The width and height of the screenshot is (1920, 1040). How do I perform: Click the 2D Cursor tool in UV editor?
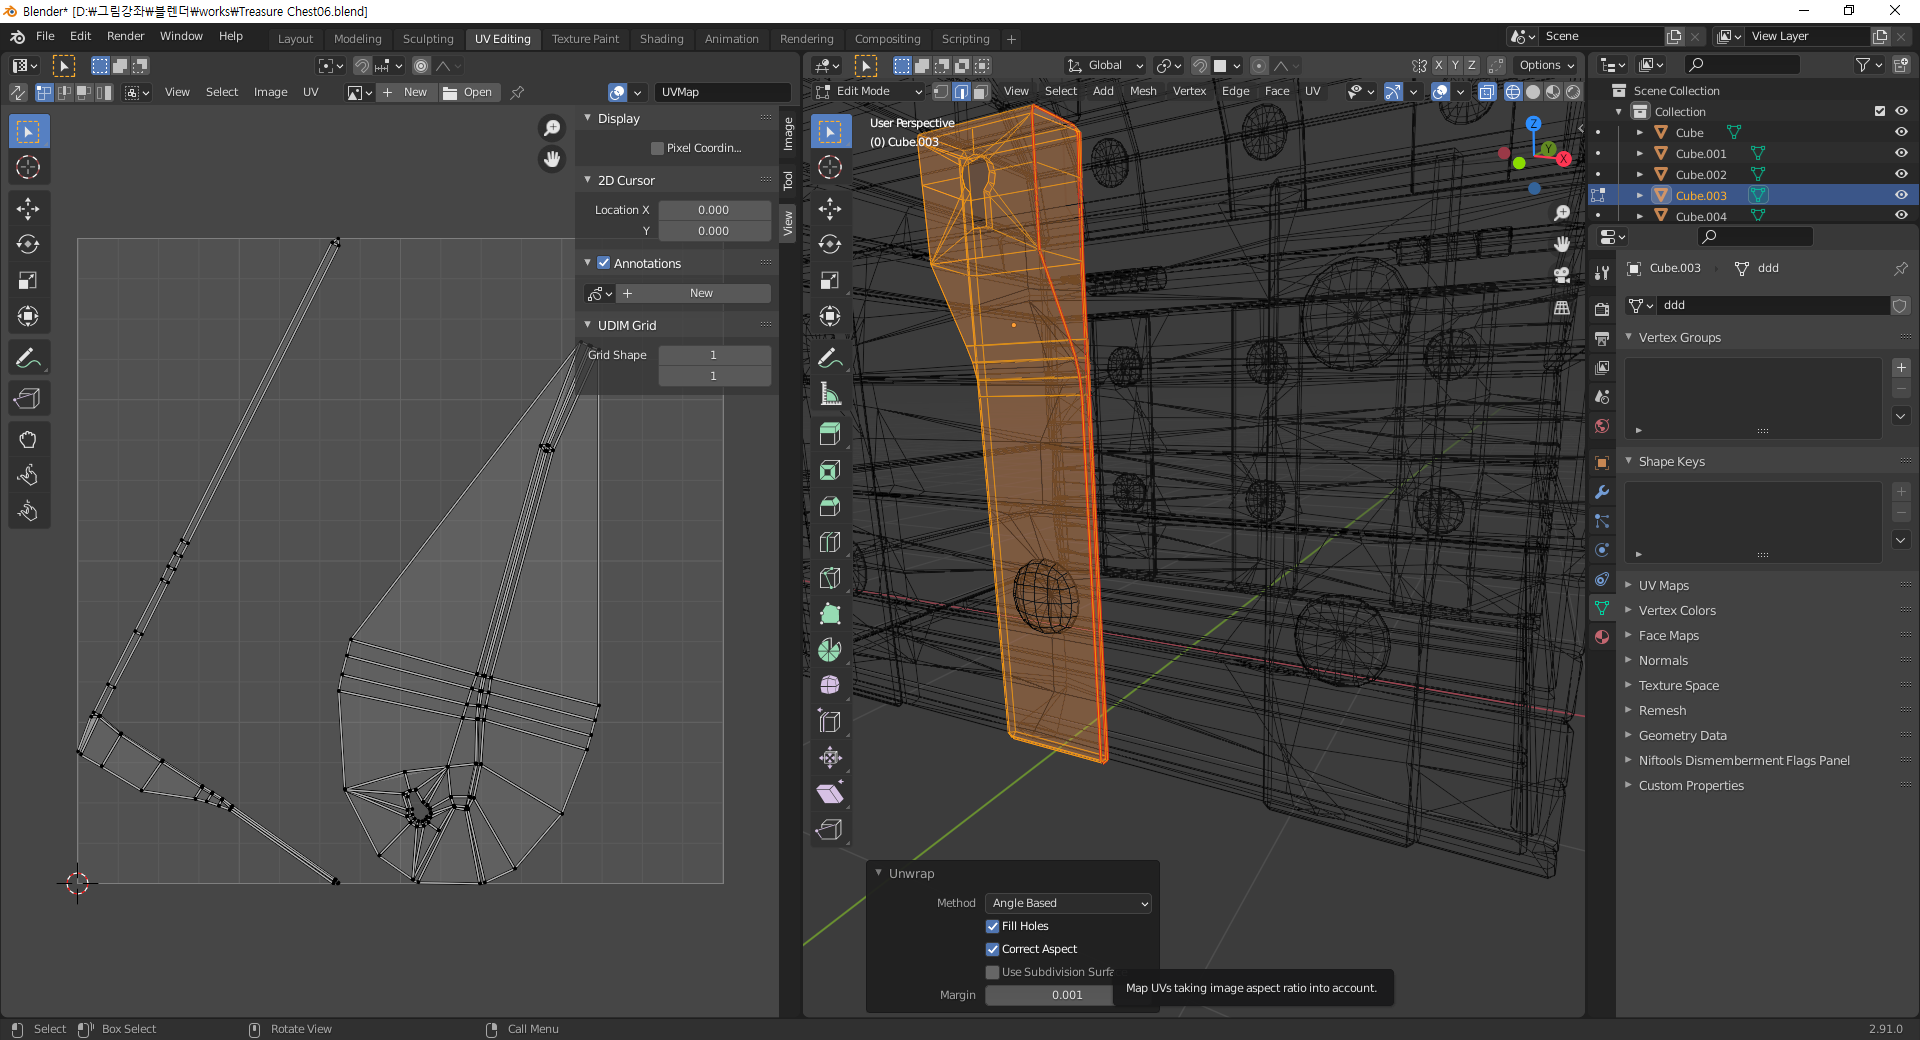(28, 167)
